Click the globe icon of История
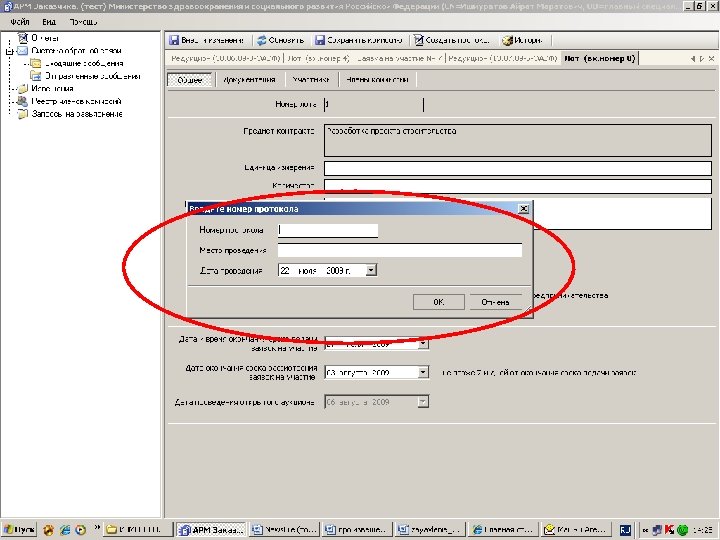Image resolution: width=720 pixels, height=540 pixels. 507,40
